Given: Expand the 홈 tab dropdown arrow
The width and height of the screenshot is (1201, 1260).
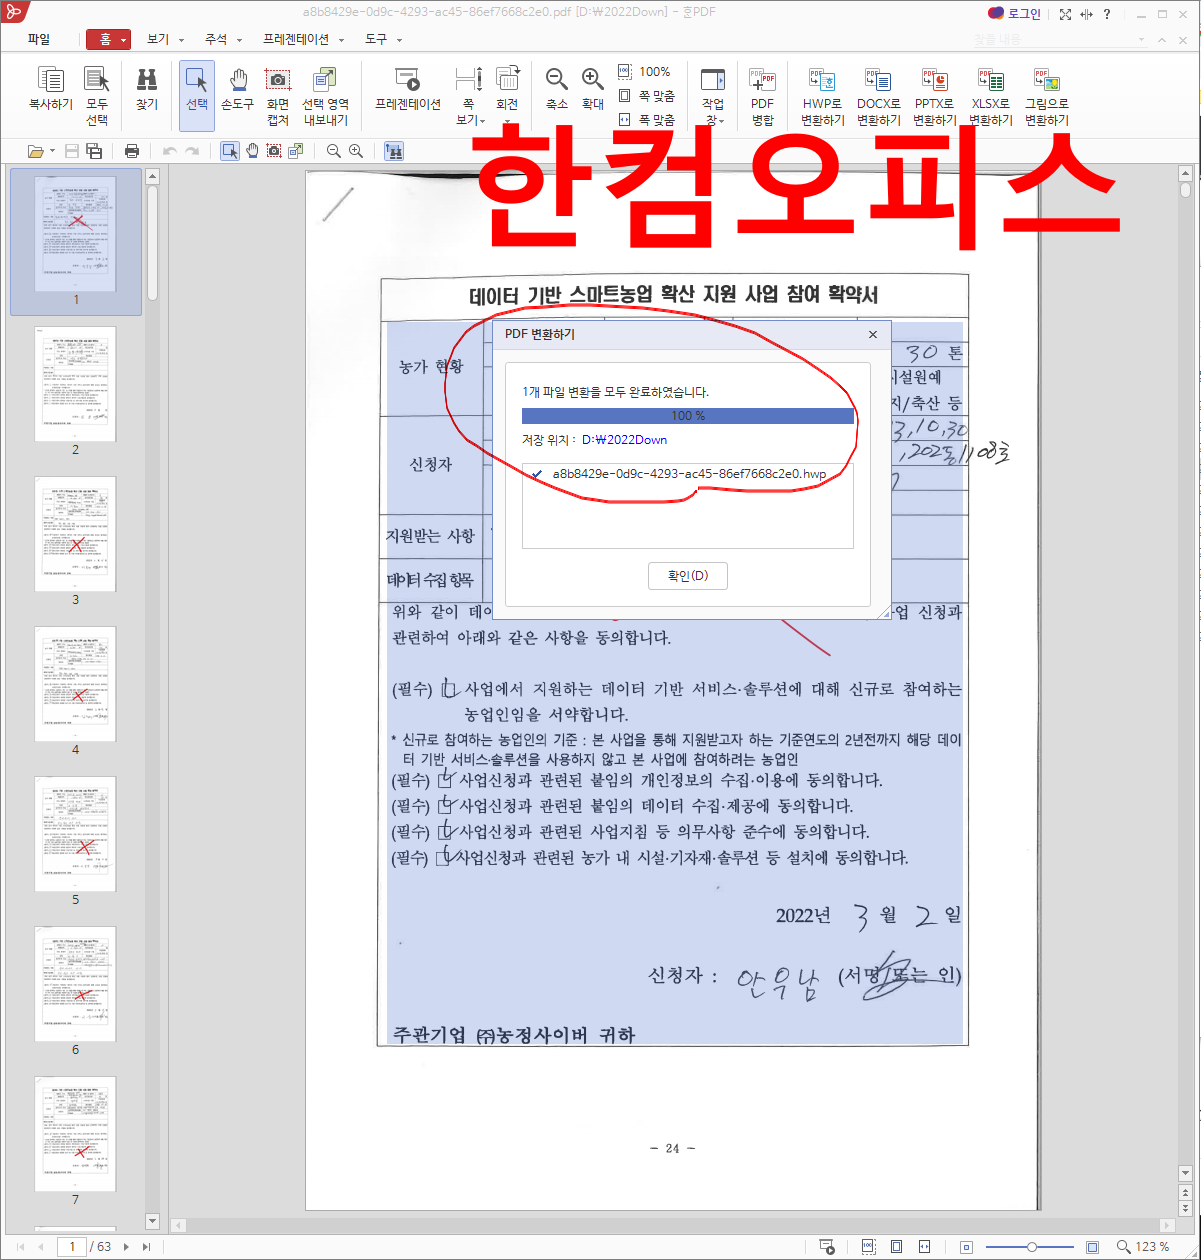Looking at the screenshot, I should click(x=124, y=40).
